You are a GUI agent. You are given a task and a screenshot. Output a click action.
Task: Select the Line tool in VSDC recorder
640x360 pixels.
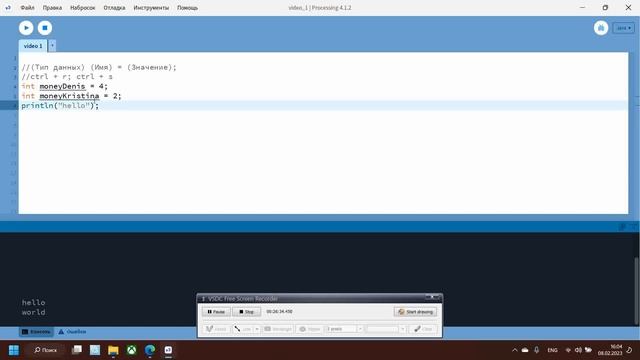[243, 329]
